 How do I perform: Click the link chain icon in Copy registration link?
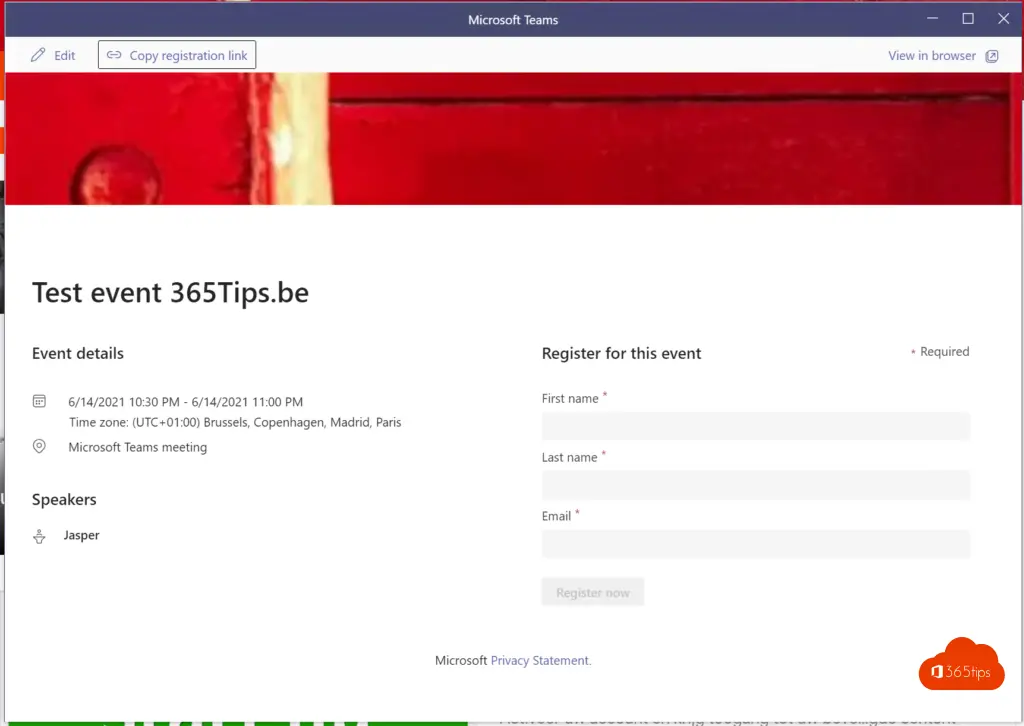(114, 55)
